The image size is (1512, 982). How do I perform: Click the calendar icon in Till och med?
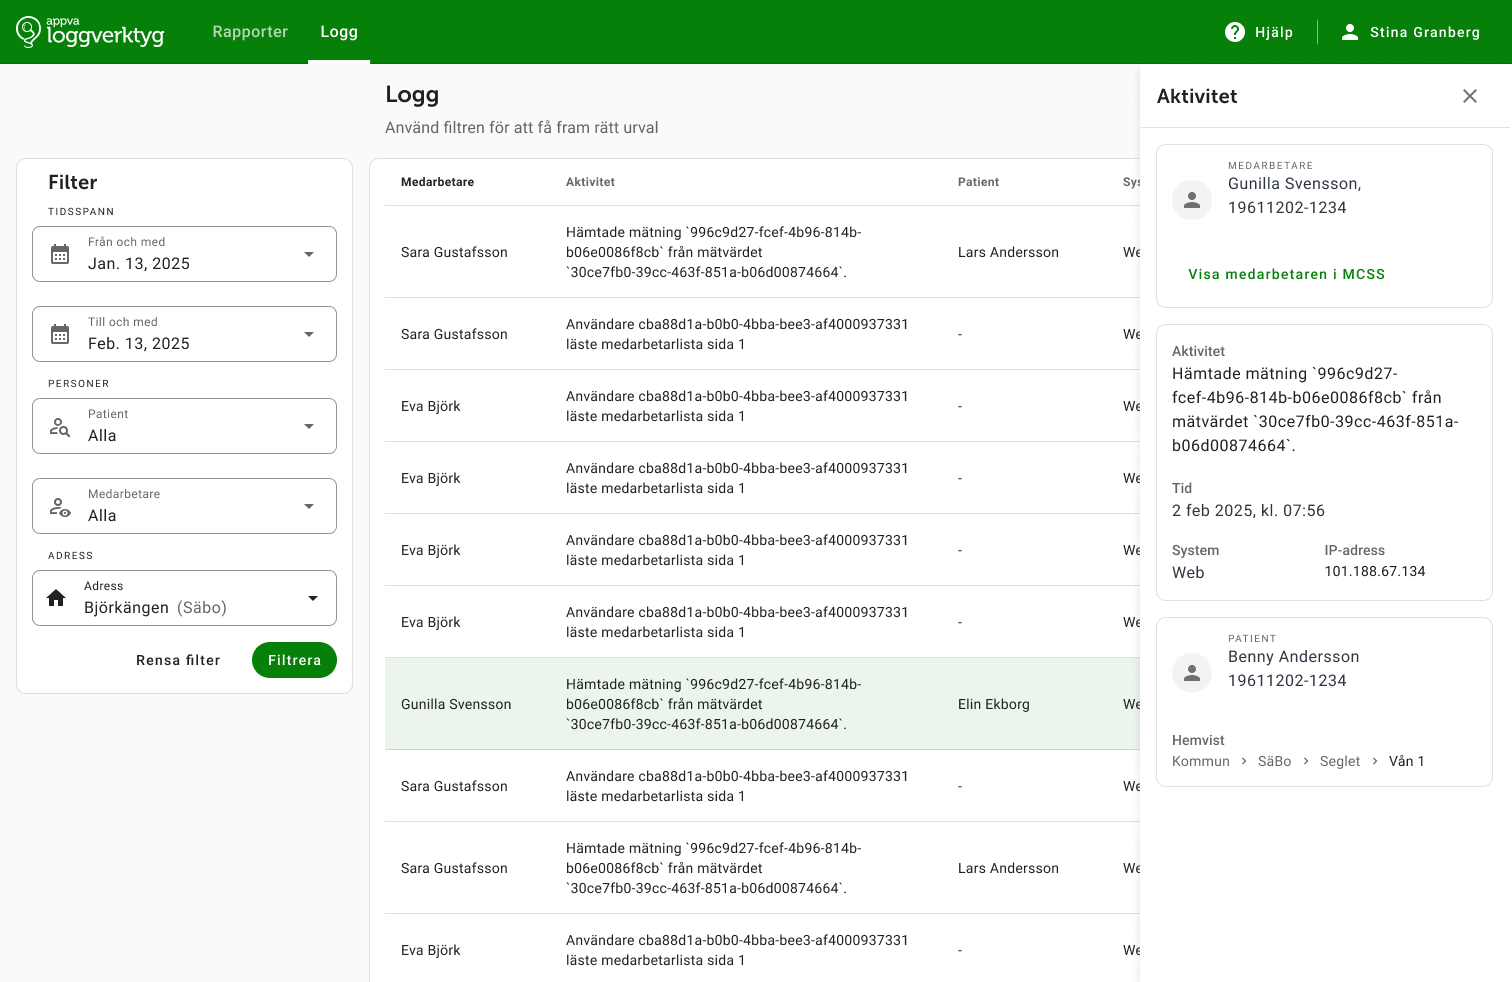pyautogui.click(x=60, y=334)
